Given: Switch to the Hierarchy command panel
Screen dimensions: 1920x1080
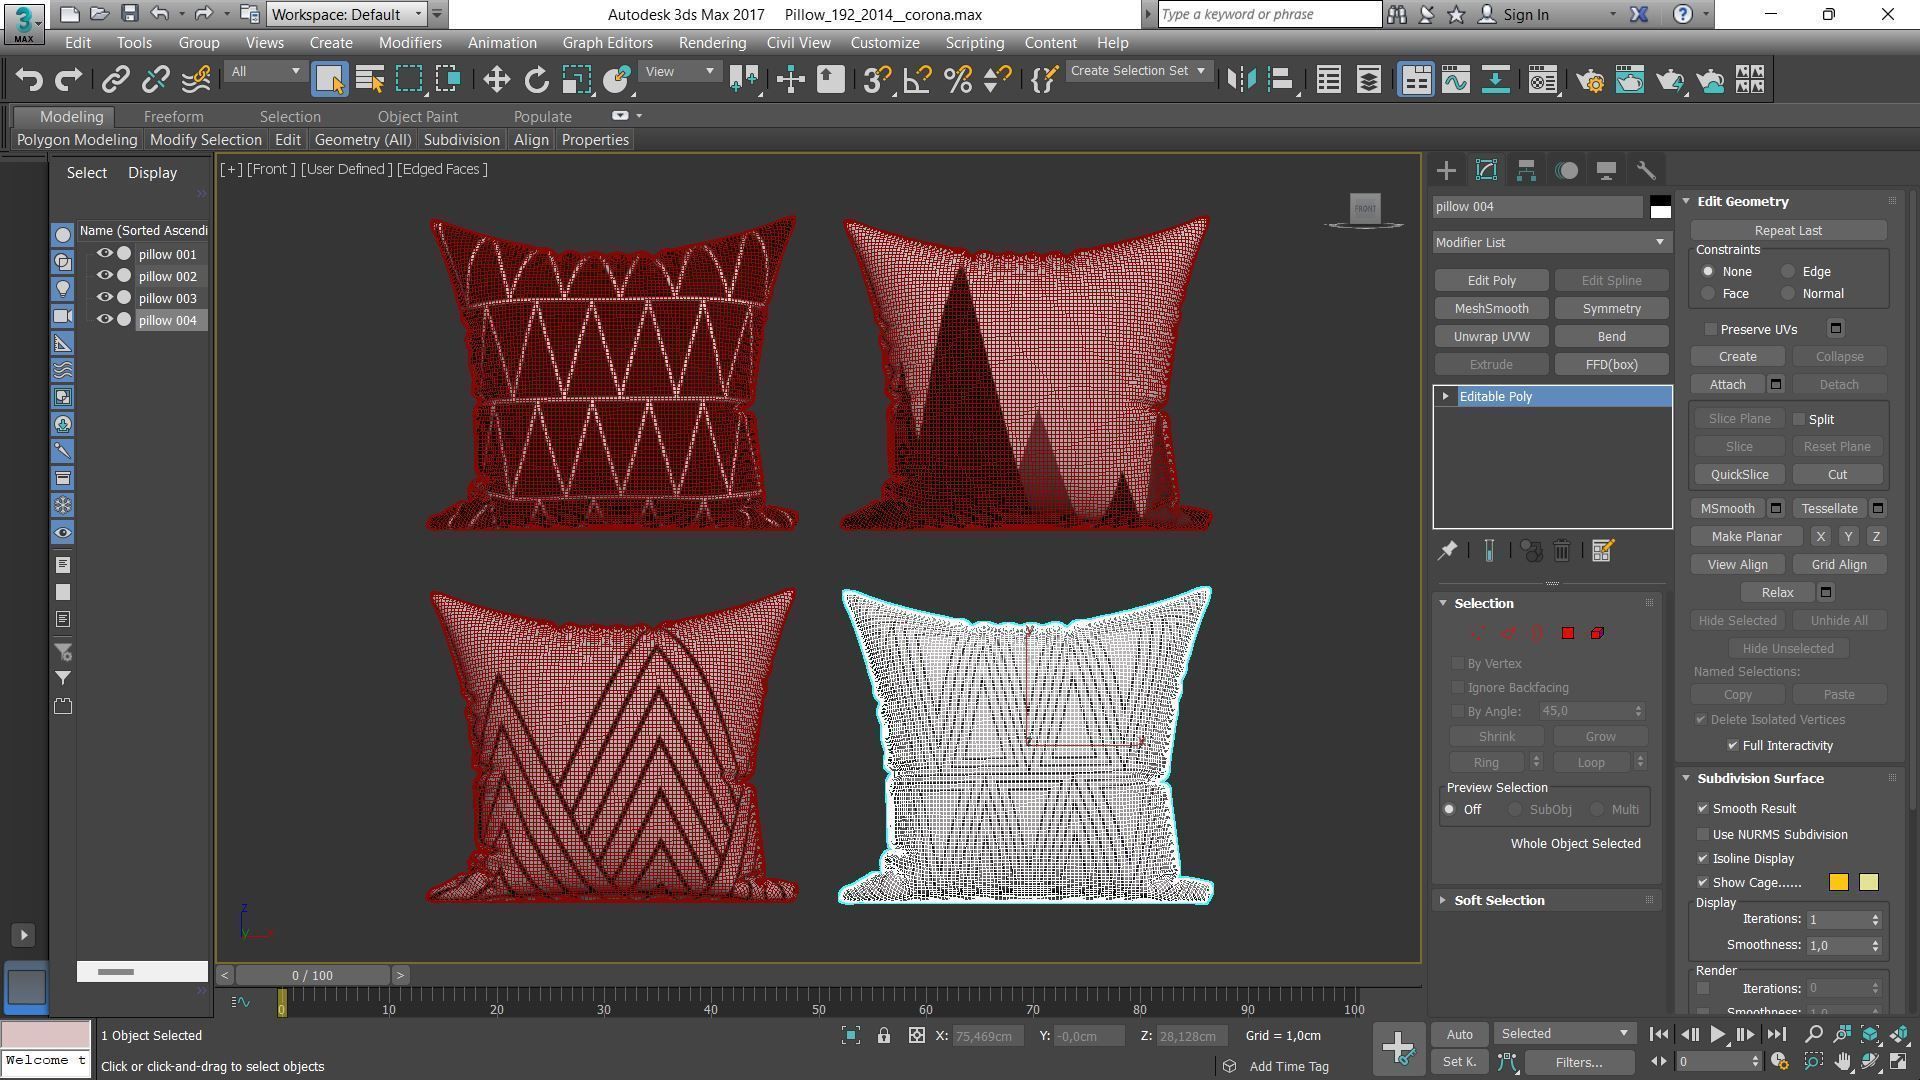Looking at the screenshot, I should pos(1526,170).
